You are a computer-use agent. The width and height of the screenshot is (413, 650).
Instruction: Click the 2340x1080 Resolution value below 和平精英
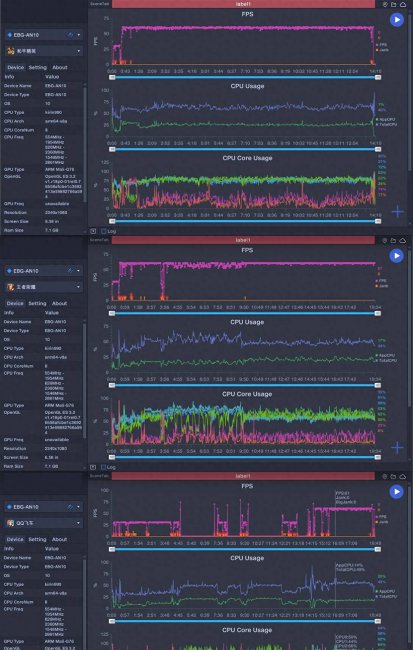click(x=56, y=213)
